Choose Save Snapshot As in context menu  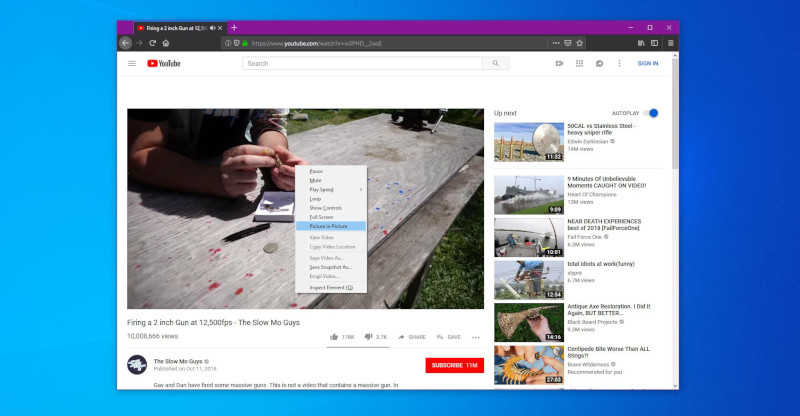click(331, 267)
